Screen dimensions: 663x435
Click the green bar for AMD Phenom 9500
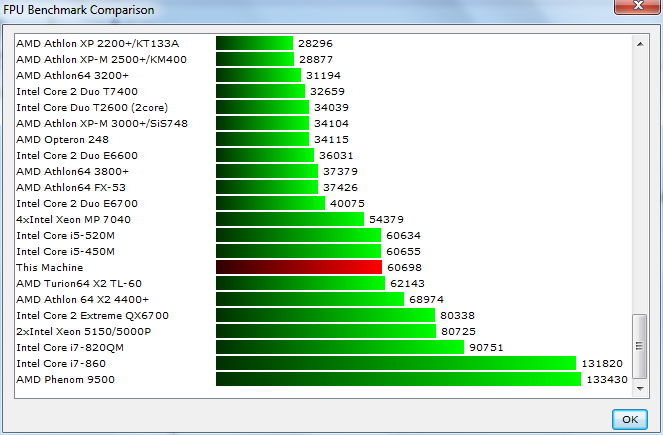pos(398,379)
